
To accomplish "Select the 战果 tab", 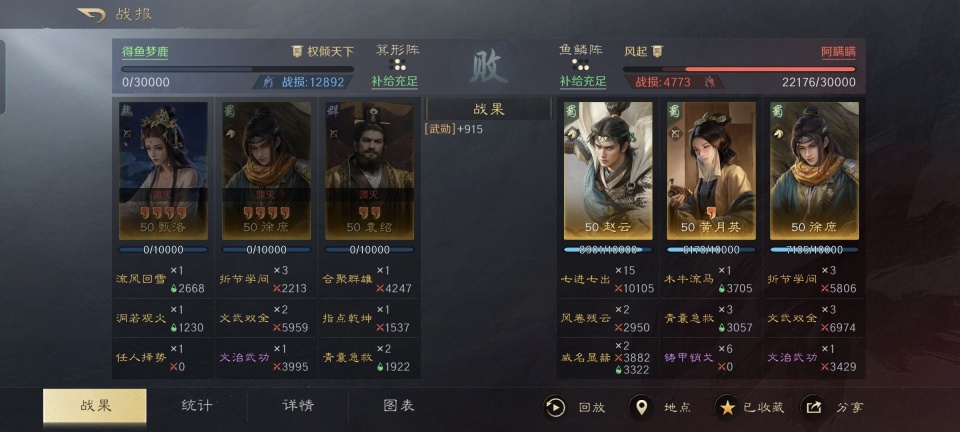I will click(95, 406).
